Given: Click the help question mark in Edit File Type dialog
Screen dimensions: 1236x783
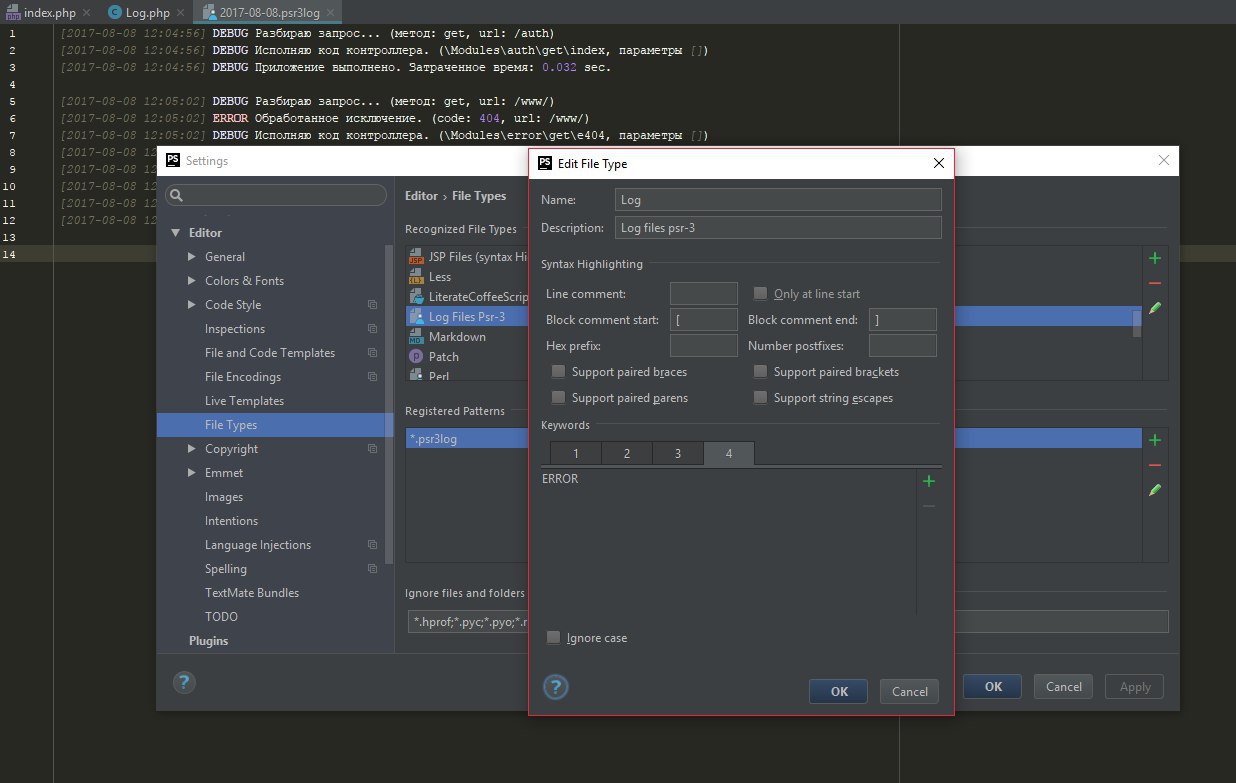Looking at the screenshot, I should click(x=555, y=687).
